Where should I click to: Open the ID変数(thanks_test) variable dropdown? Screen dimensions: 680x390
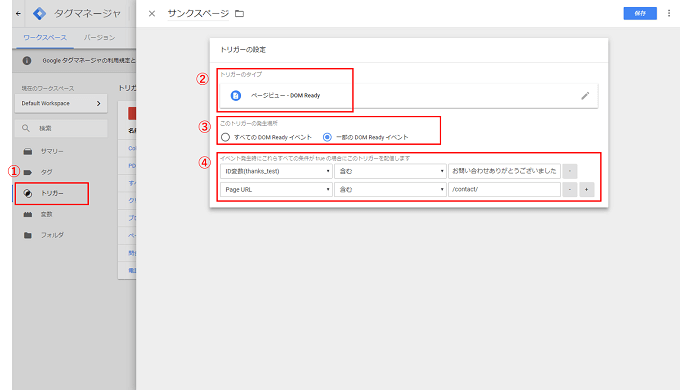click(x=276, y=171)
